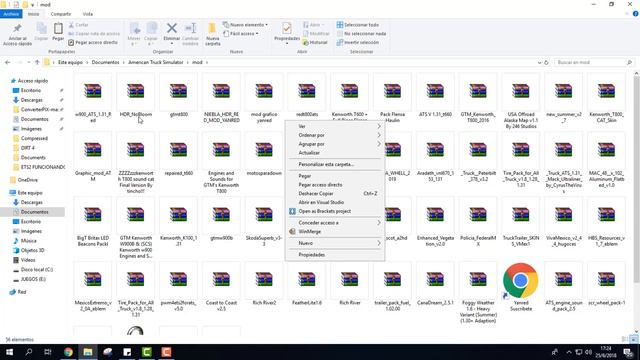Choose Open as Brackets project
This screenshot has height=360, width=640.
(335, 211)
